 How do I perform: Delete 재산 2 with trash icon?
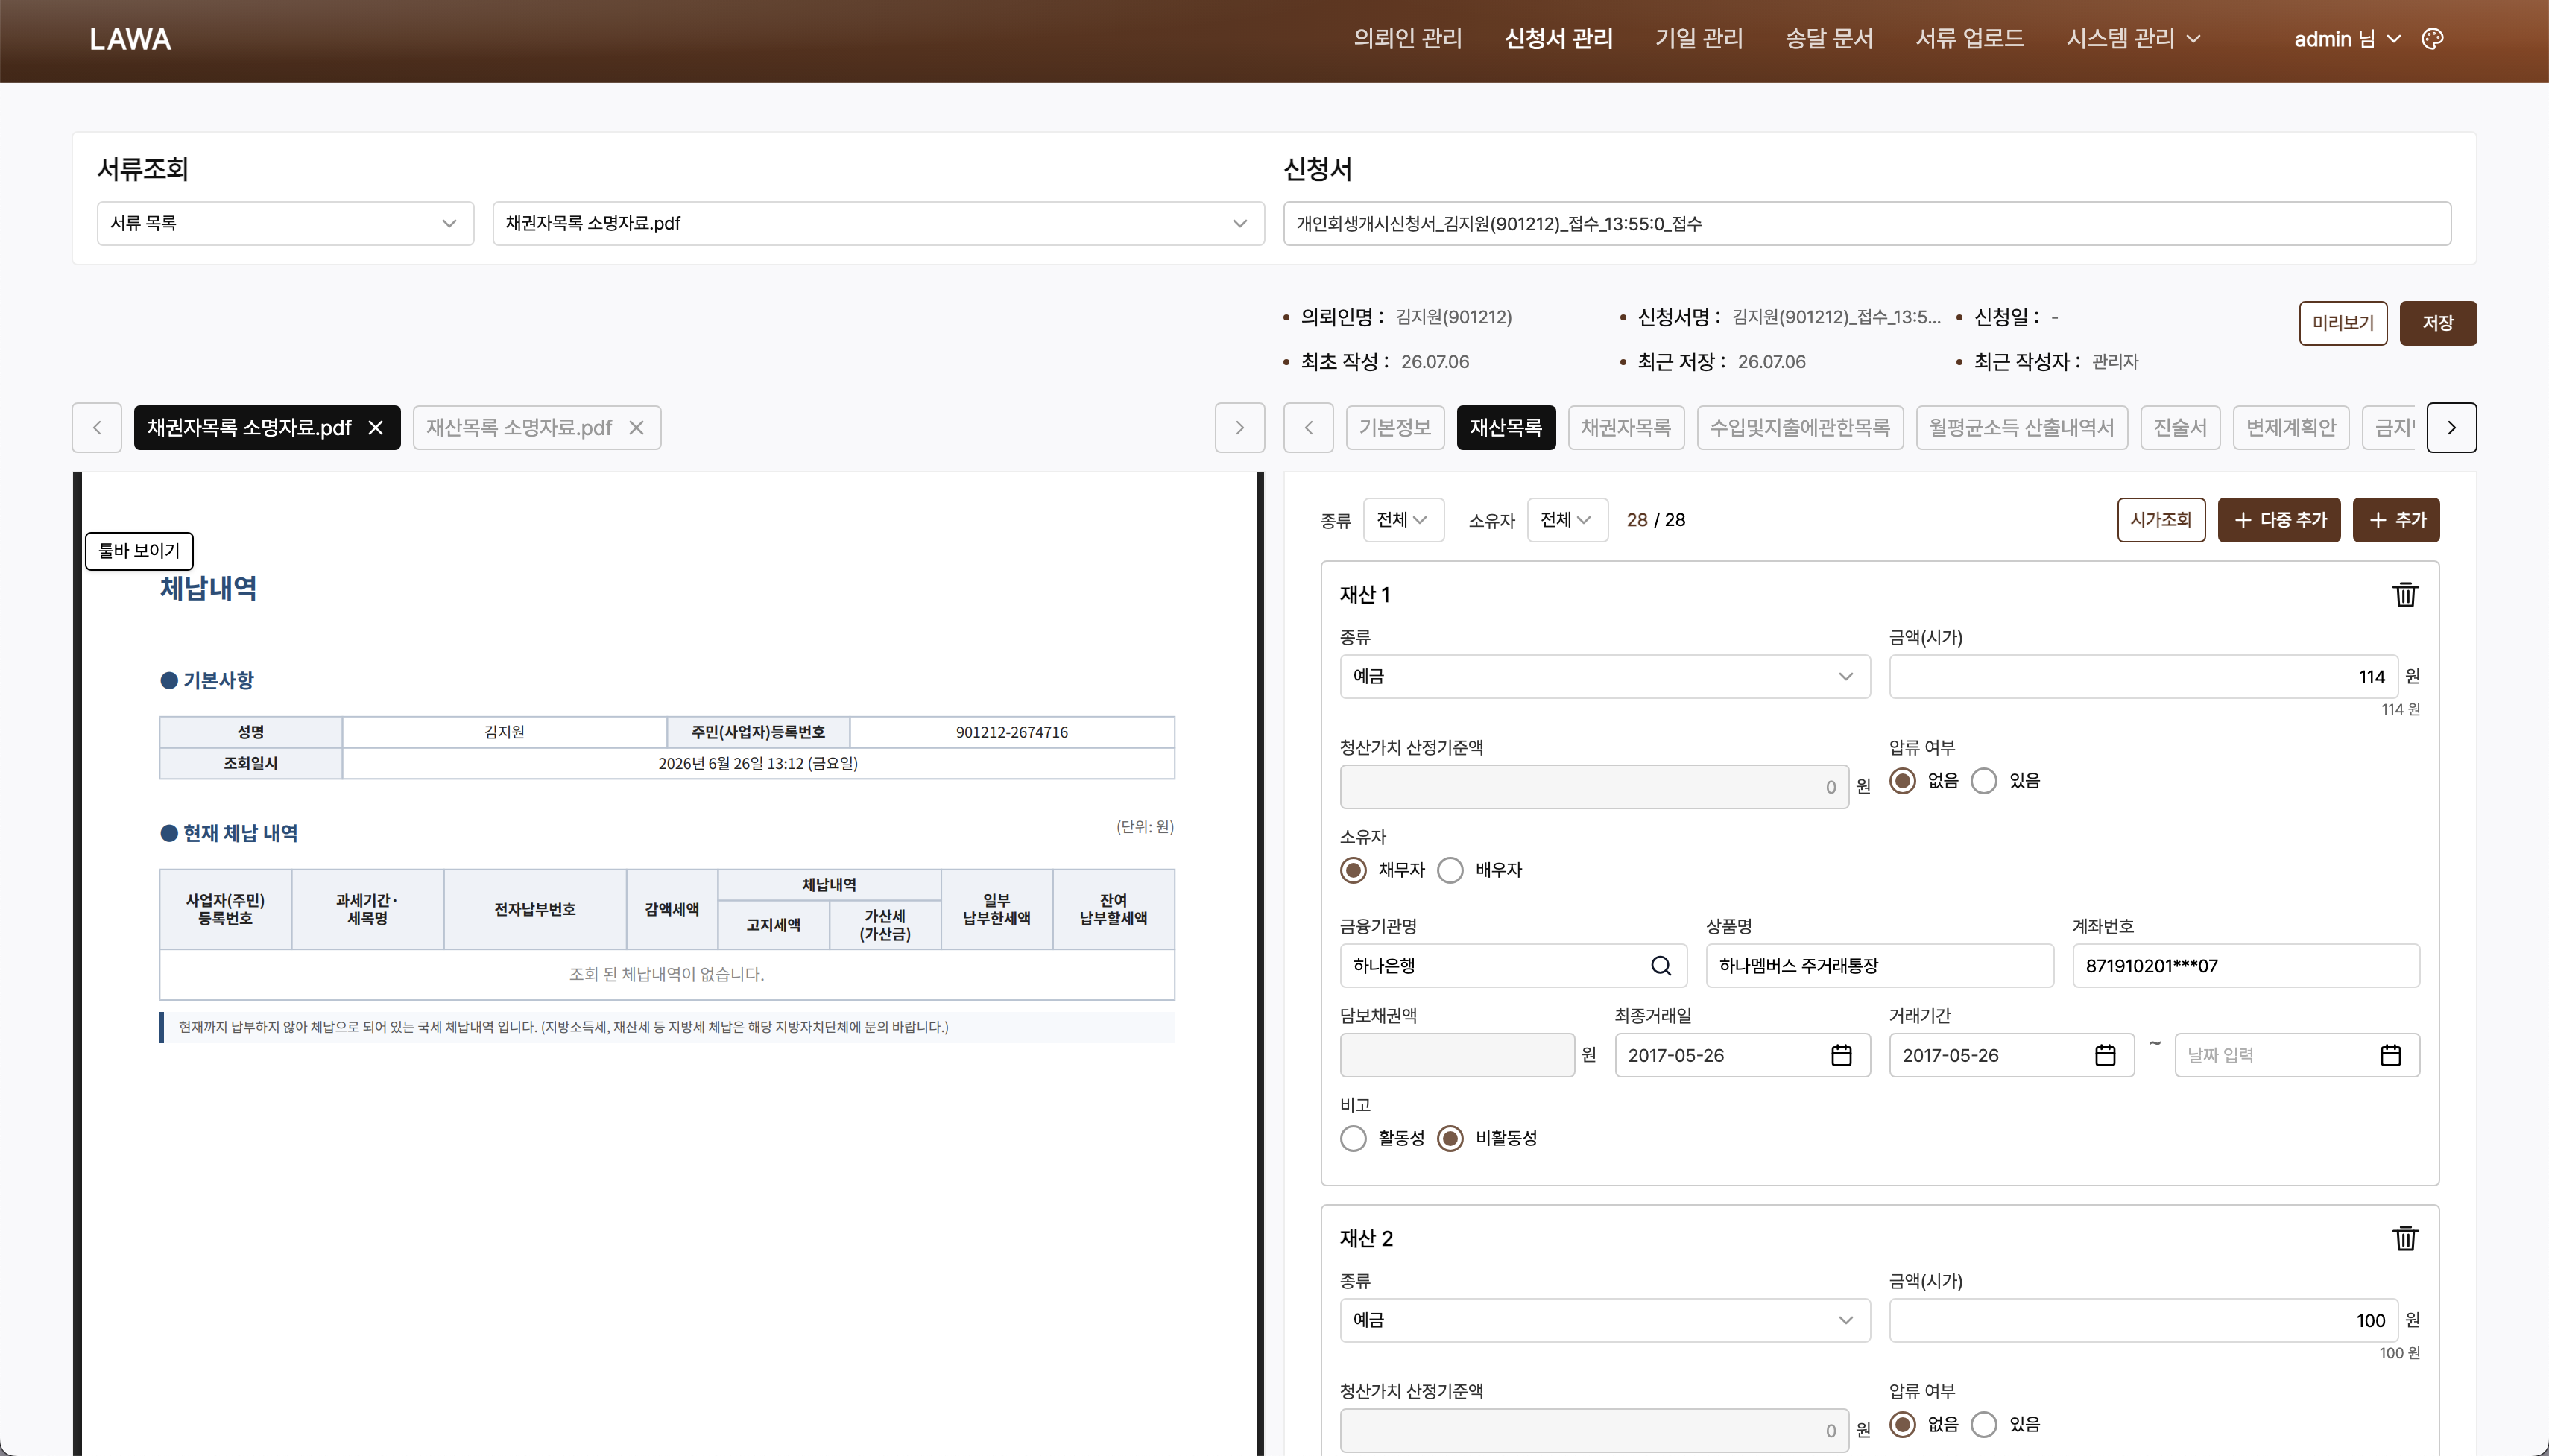point(2404,1239)
